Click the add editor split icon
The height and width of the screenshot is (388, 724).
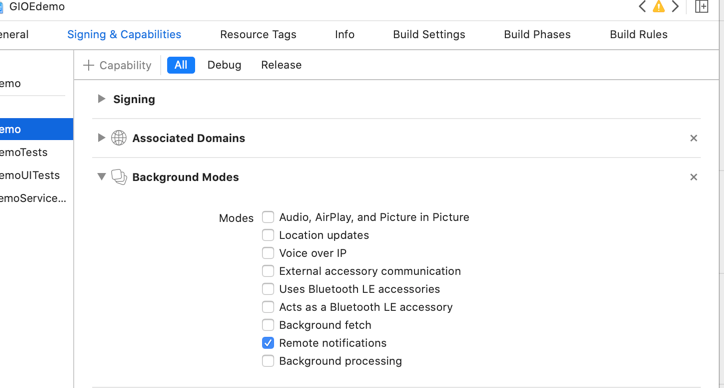pyautogui.click(x=701, y=6)
